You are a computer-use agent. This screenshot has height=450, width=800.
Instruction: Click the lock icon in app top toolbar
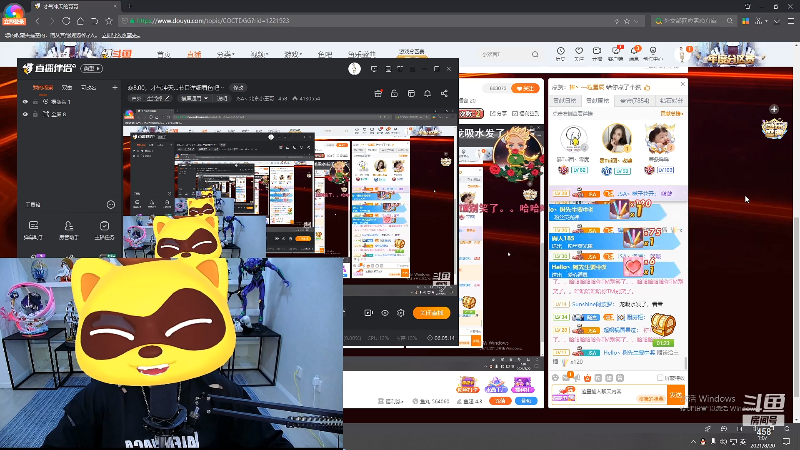[x=394, y=93]
